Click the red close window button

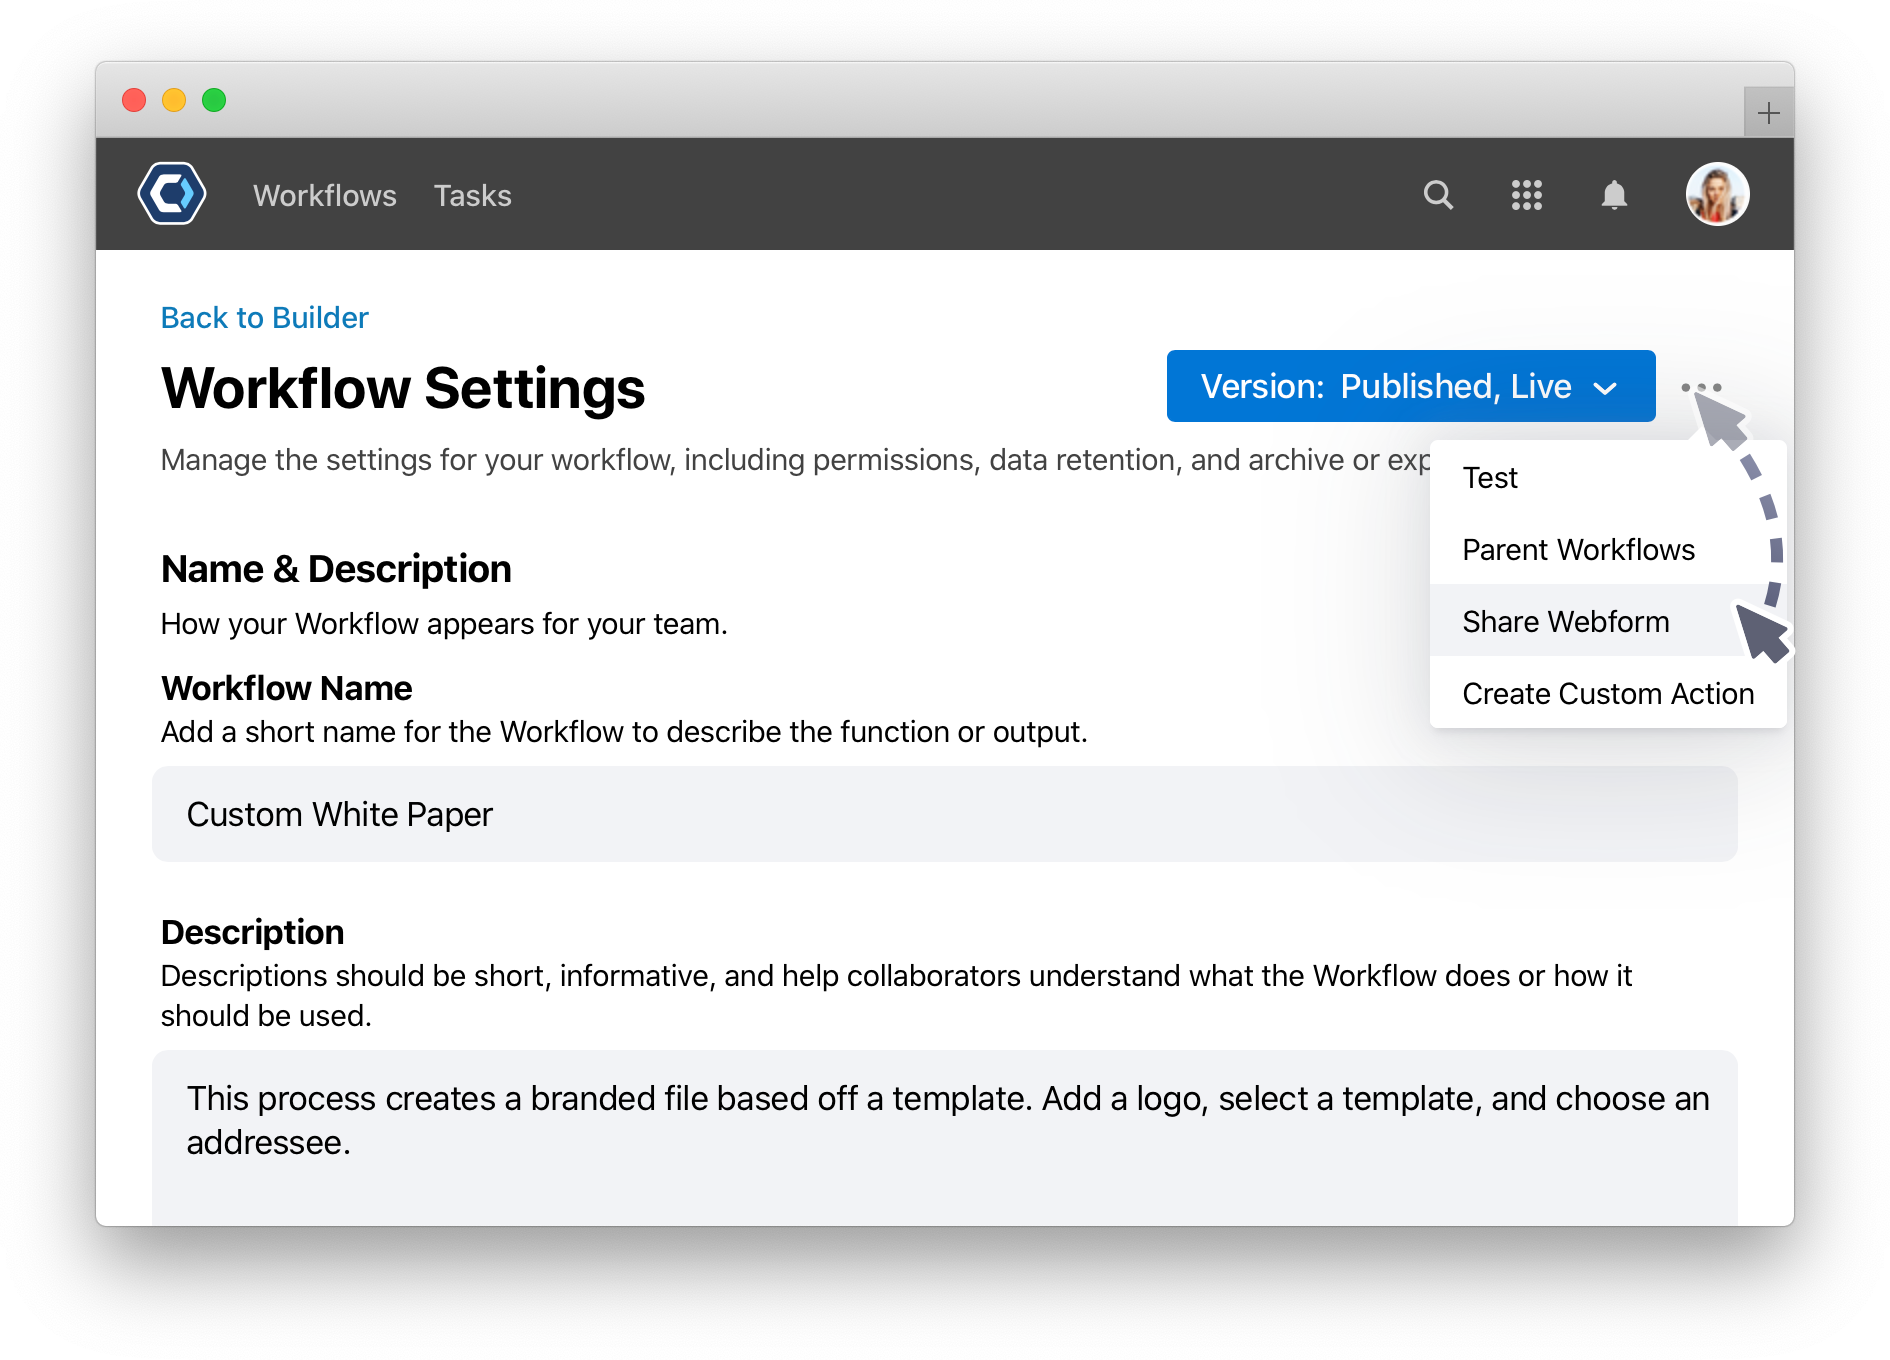[x=134, y=100]
